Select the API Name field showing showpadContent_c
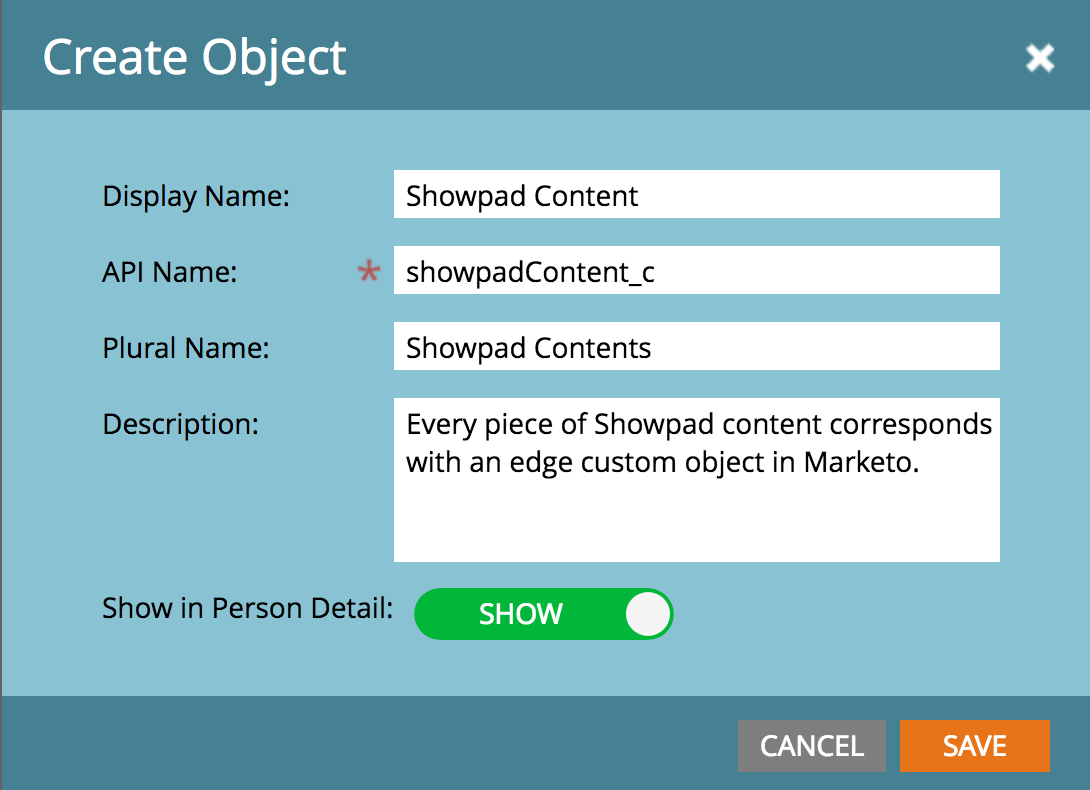Viewport: 1090px width, 790px height. 697,270
